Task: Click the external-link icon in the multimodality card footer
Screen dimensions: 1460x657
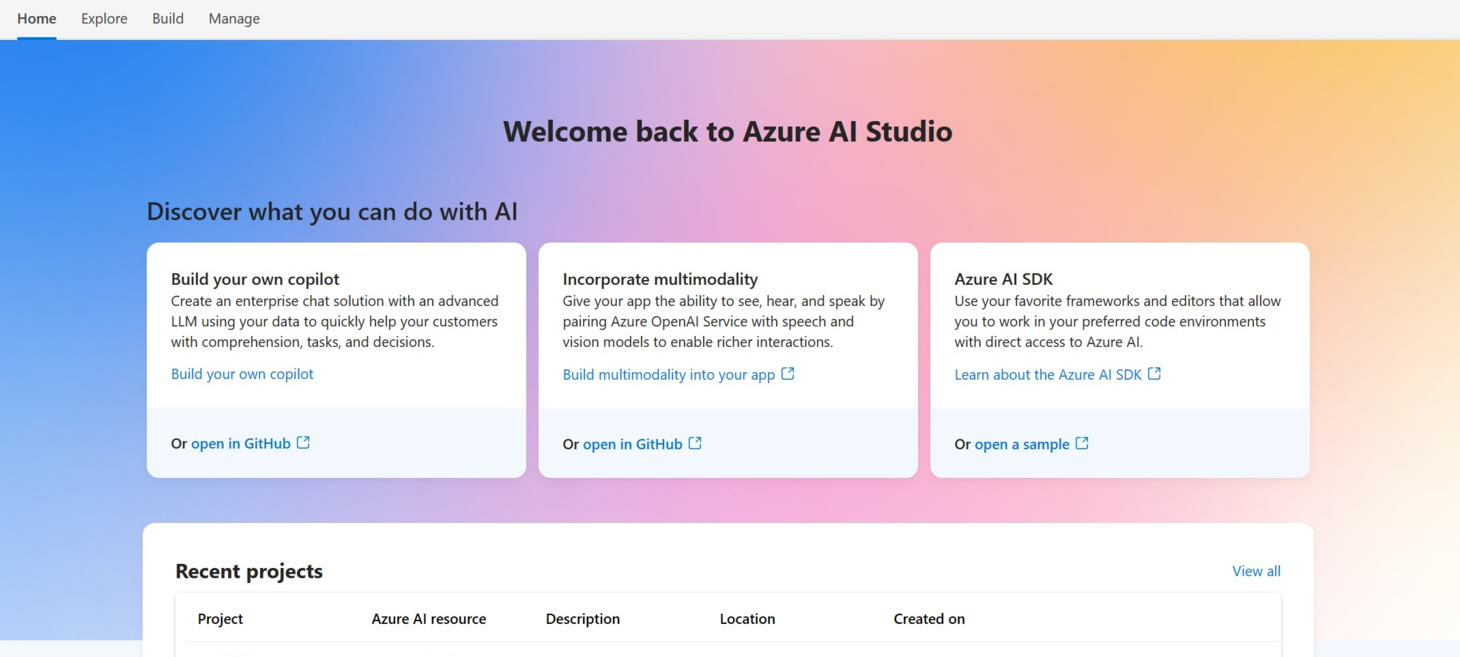Action: pos(696,443)
